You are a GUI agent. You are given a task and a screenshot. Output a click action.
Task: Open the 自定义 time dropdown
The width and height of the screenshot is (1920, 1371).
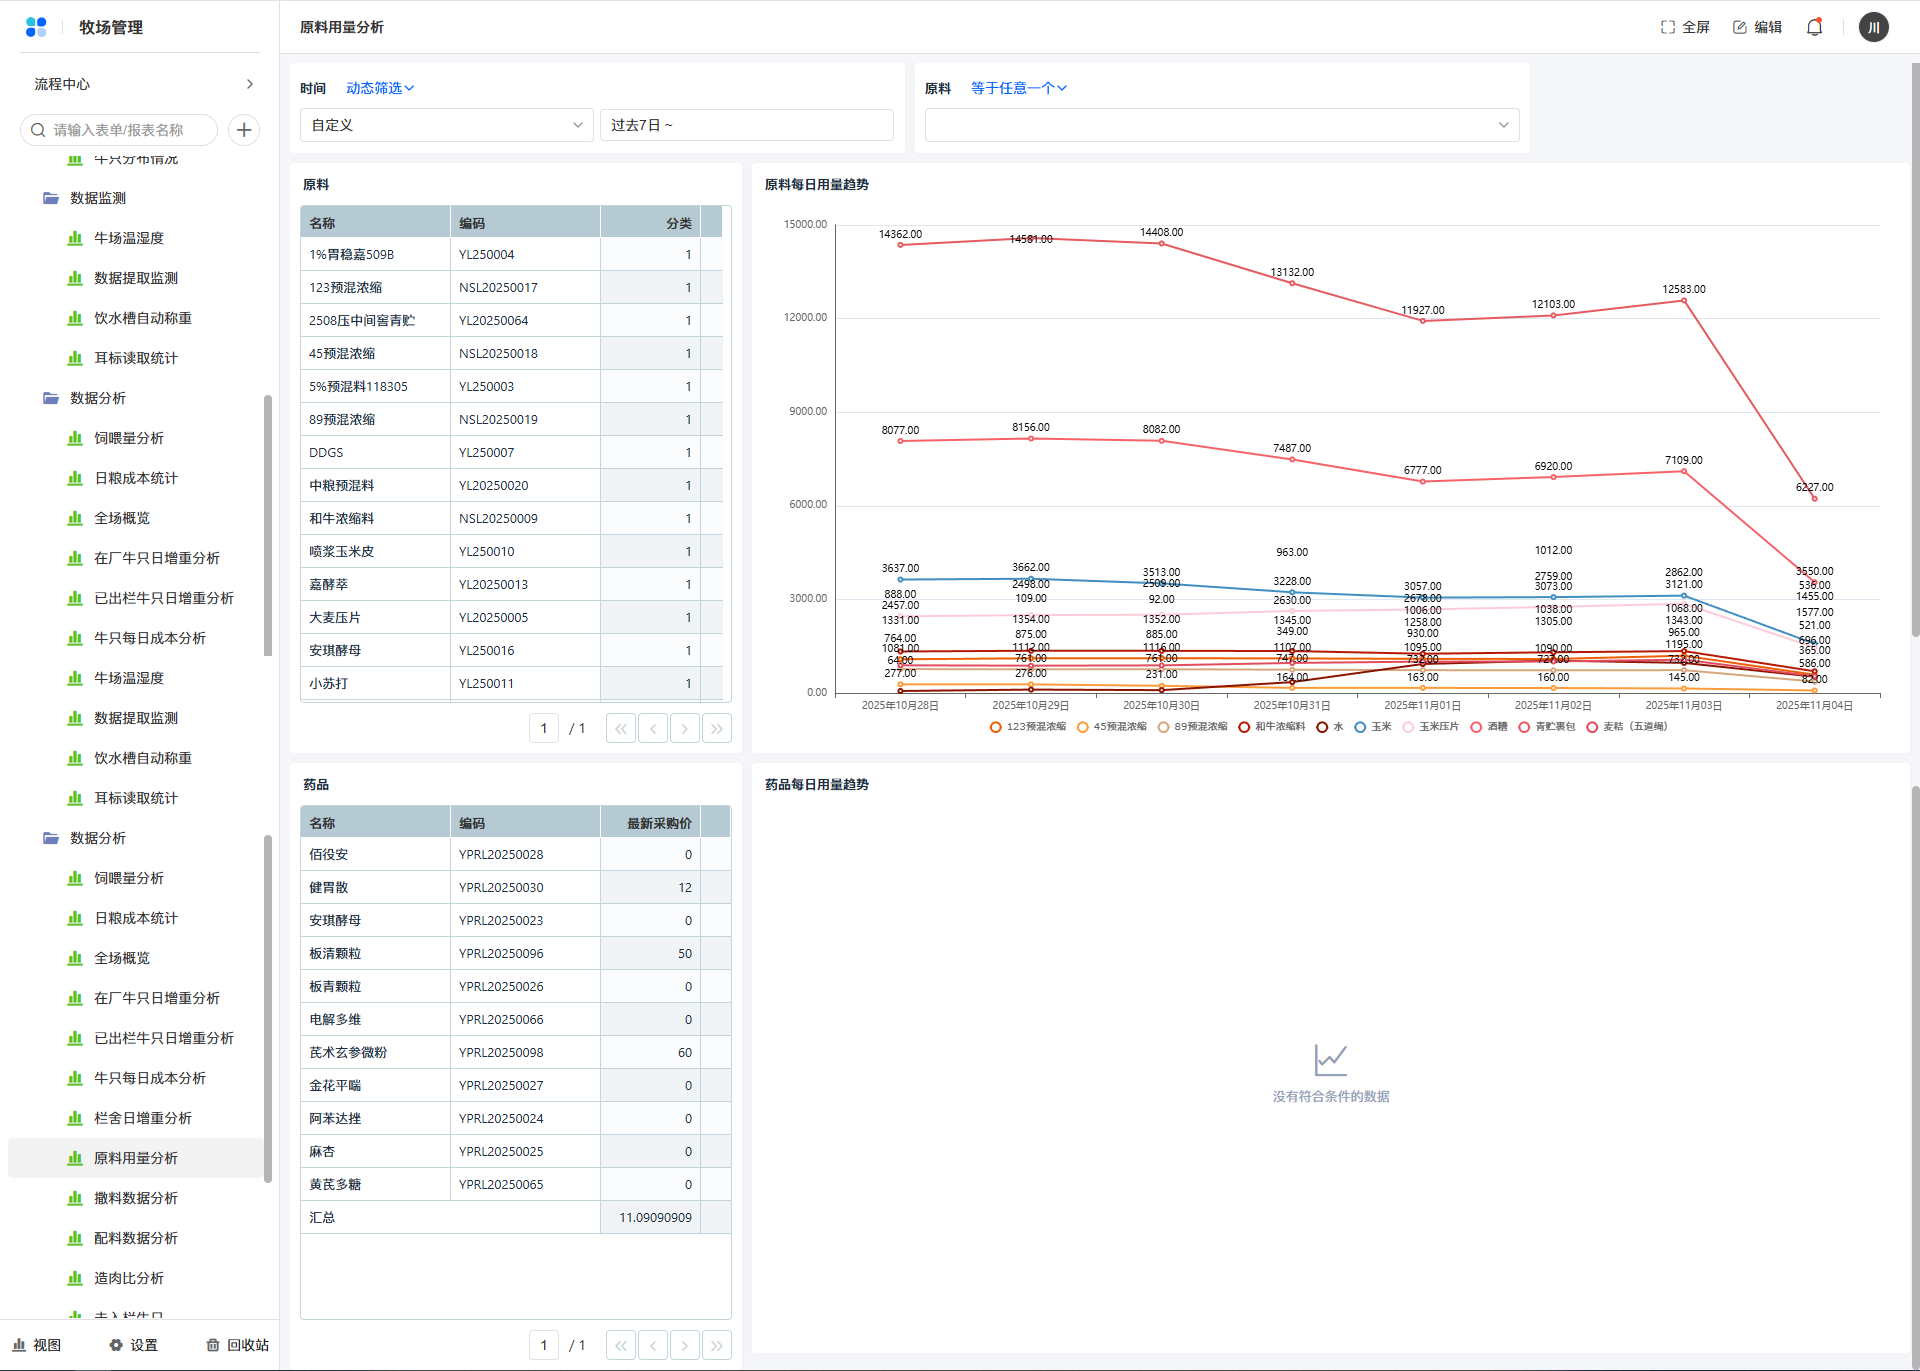(x=446, y=125)
